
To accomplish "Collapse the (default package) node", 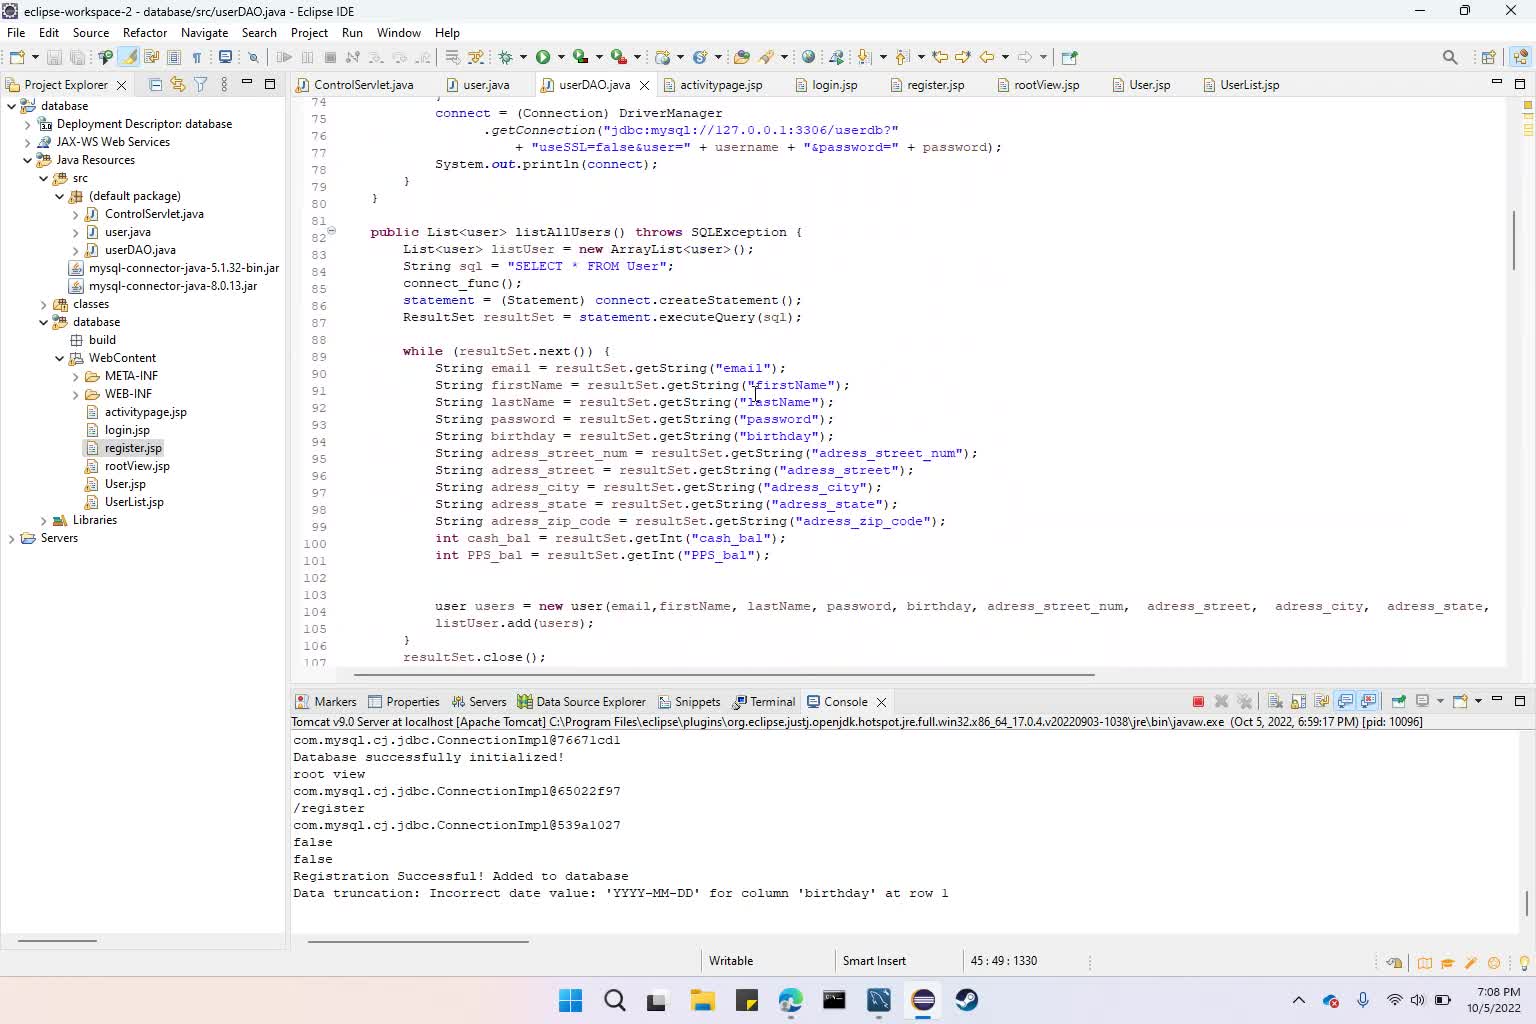I will 60,196.
